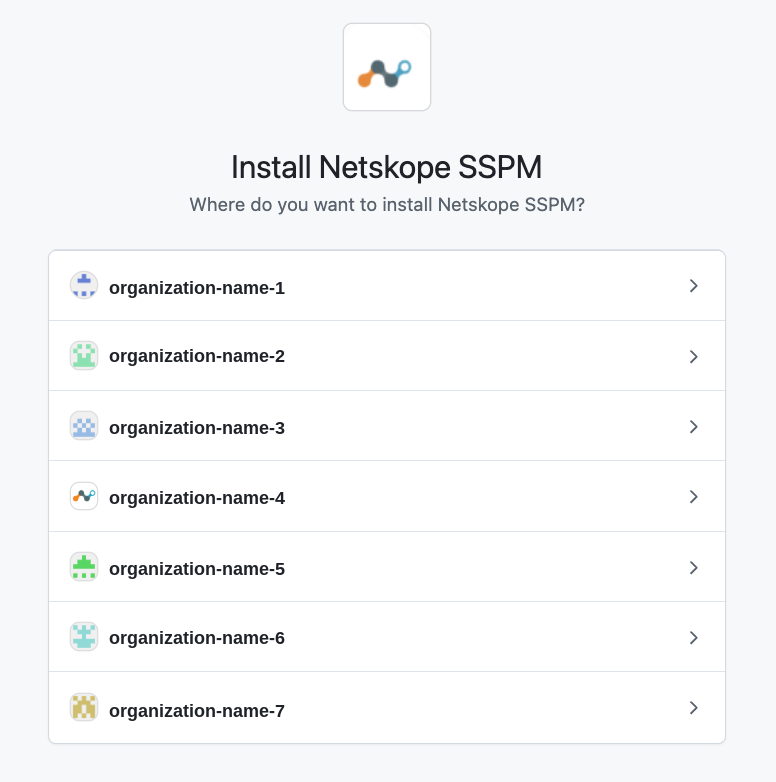Open chevron for organization-name-6

[x=693, y=637]
